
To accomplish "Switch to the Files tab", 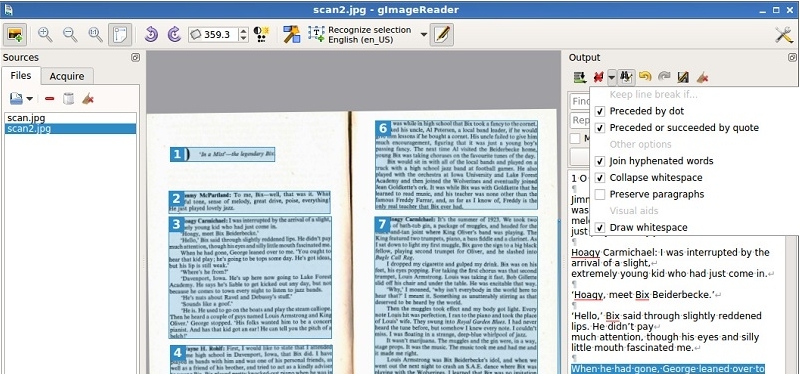I will [21, 76].
